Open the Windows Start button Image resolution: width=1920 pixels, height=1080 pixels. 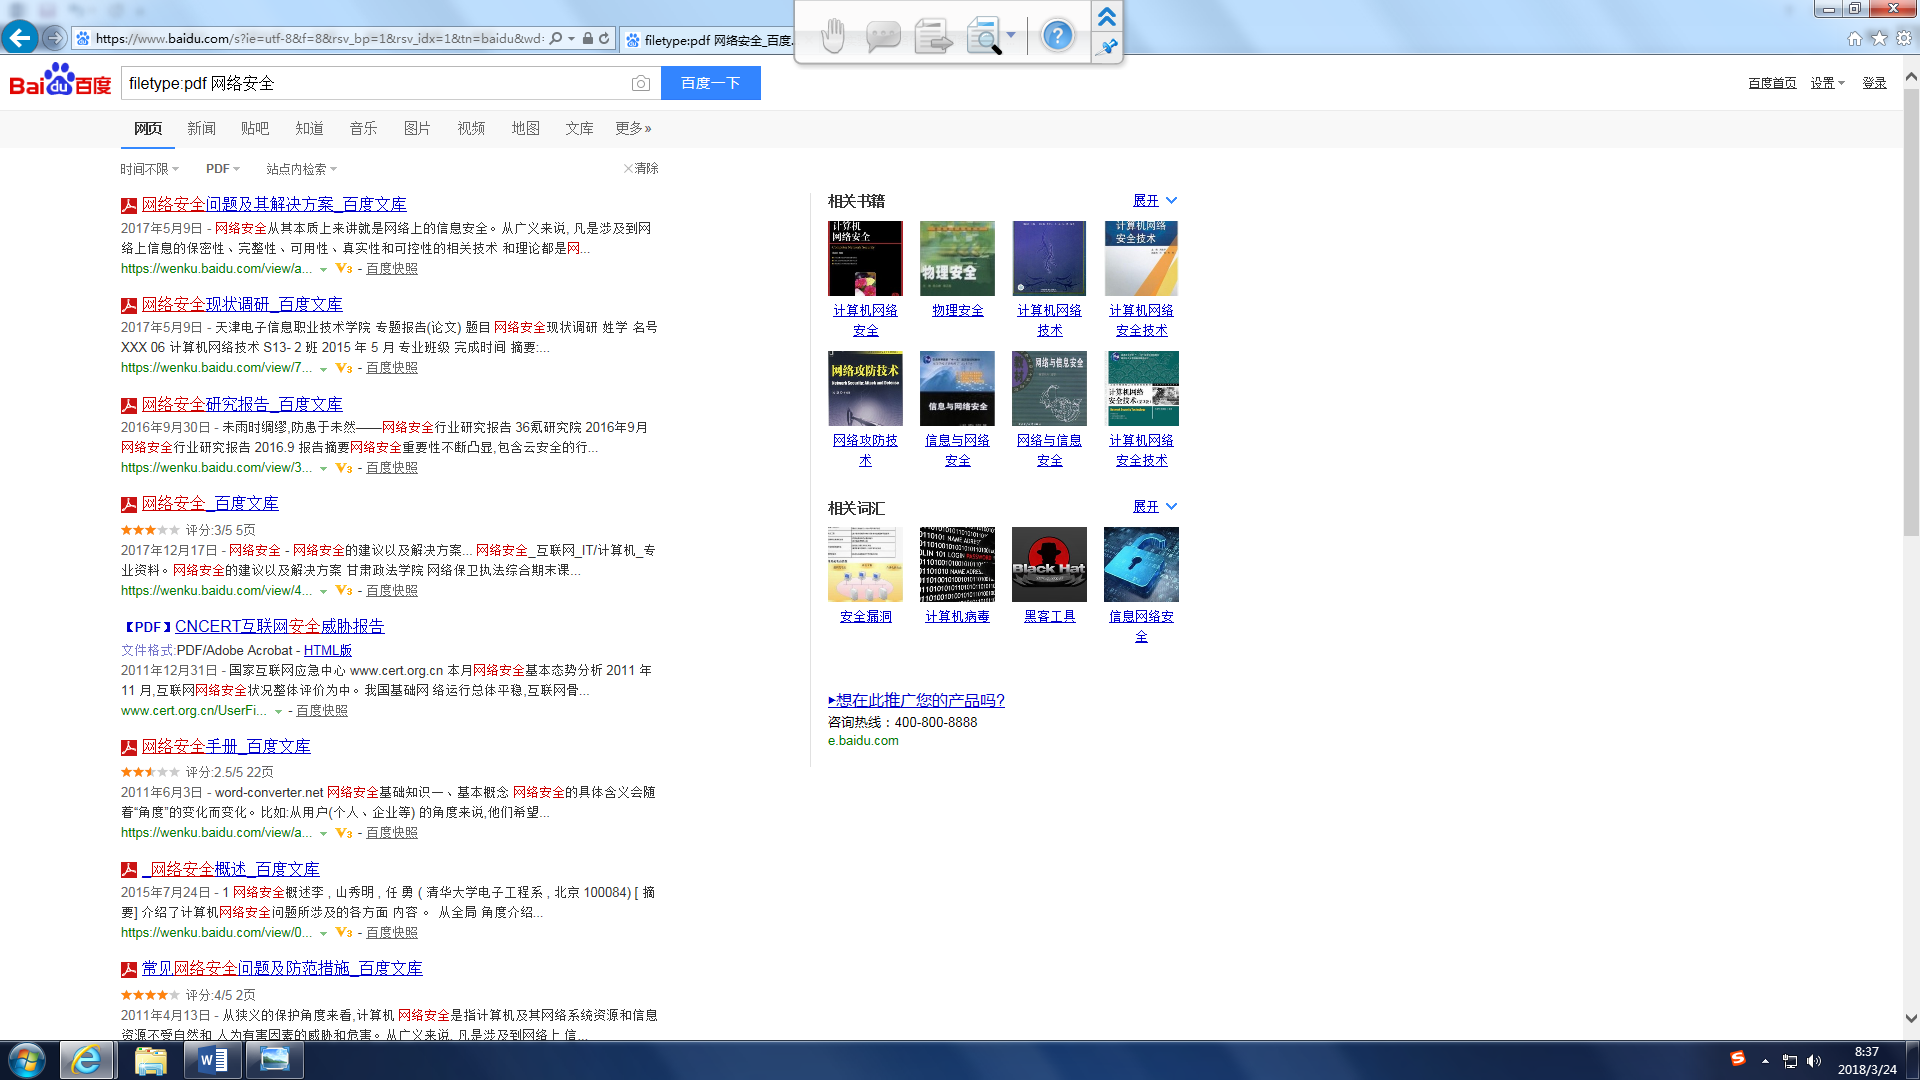[27, 1060]
